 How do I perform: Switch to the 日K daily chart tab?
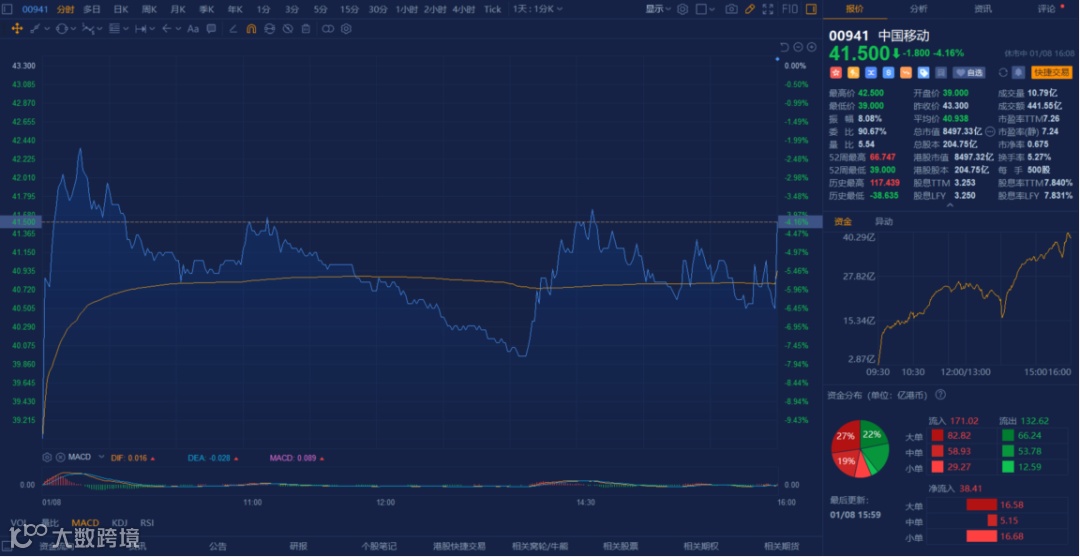pyautogui.click(x=121, y=9)
